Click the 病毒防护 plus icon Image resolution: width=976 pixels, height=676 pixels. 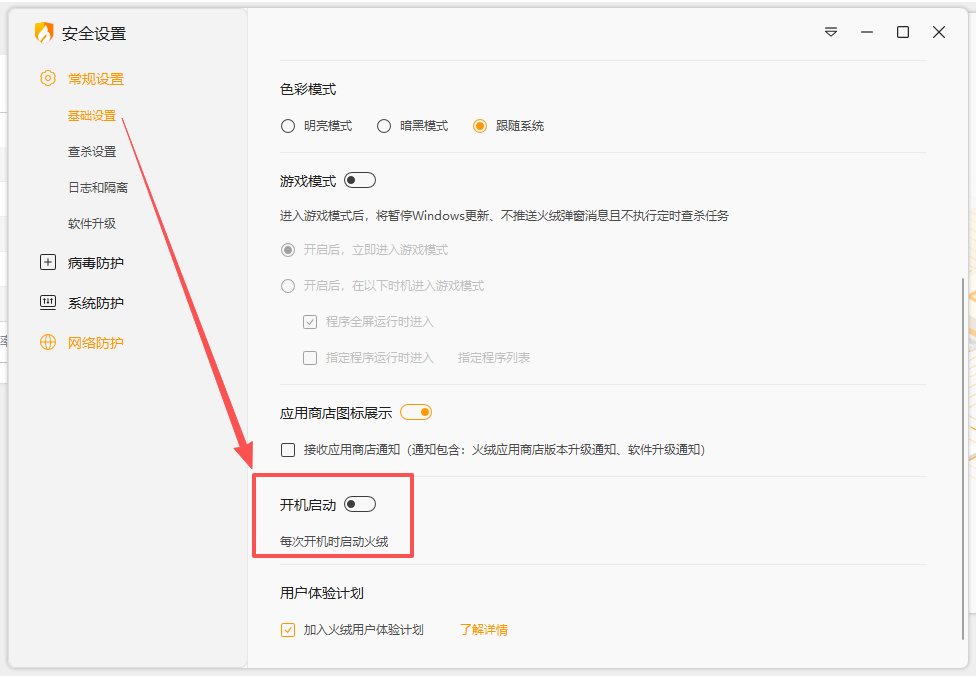click(x=47, y=263)
